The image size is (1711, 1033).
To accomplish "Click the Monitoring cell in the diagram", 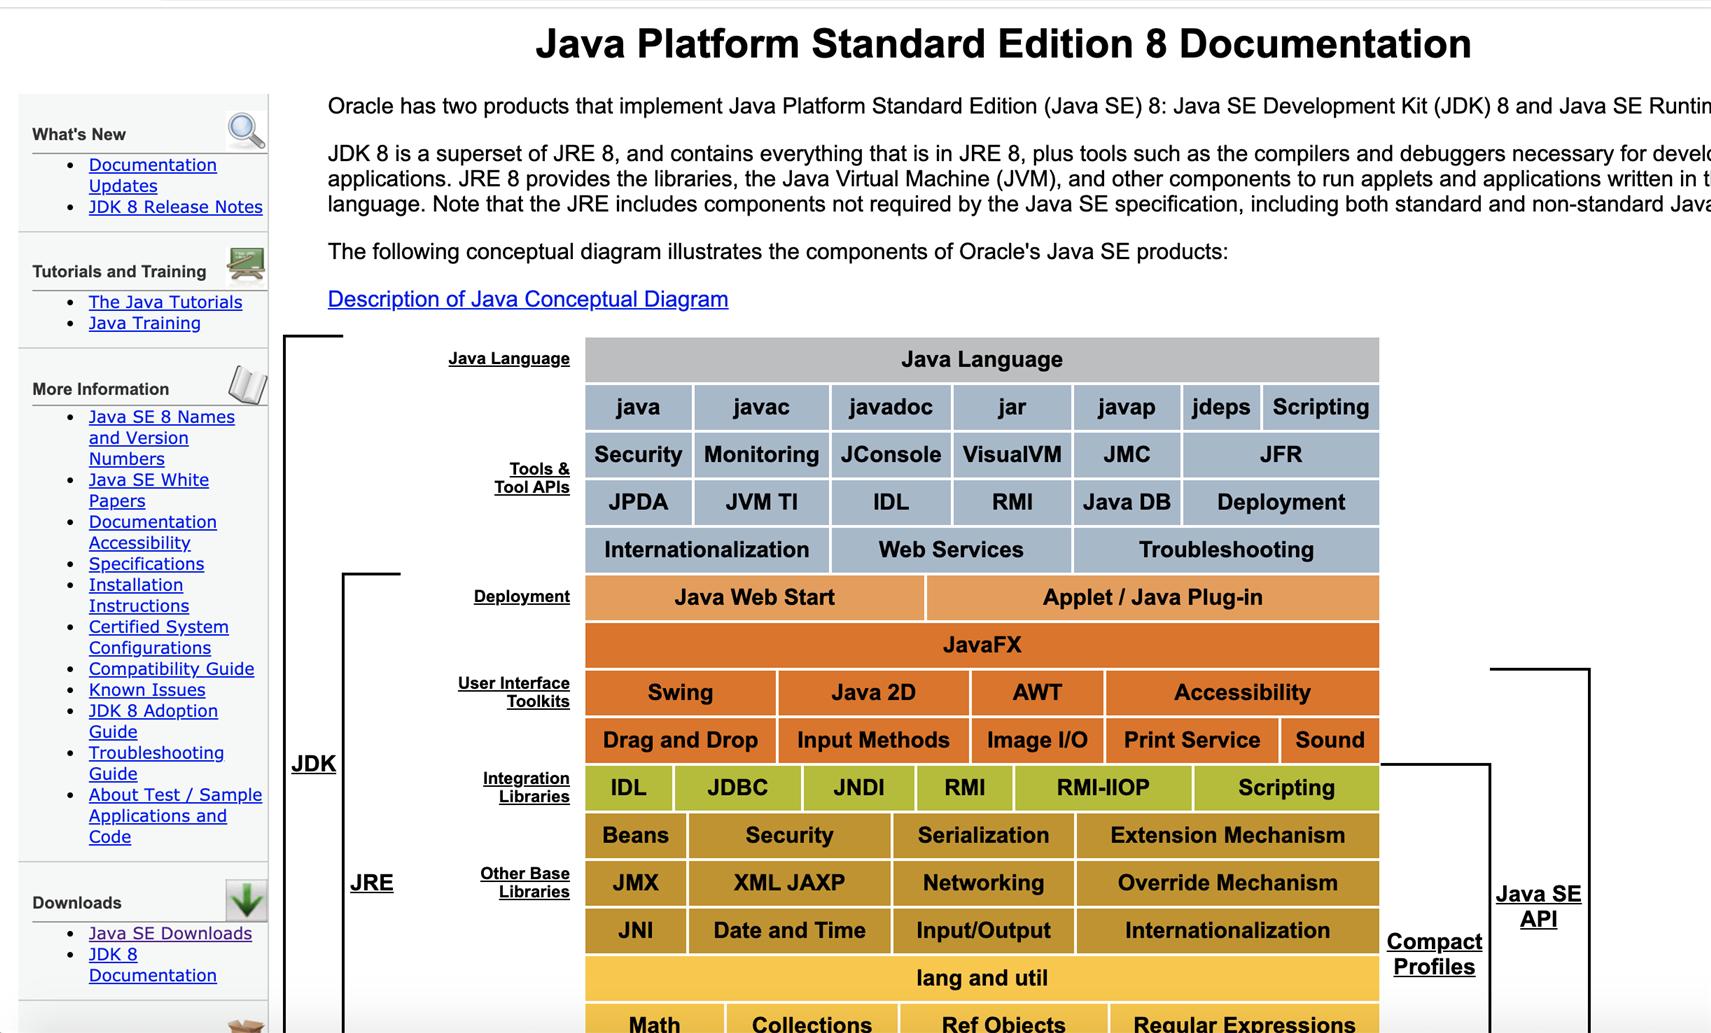I will pyautogui.click(x=761, y=454).
